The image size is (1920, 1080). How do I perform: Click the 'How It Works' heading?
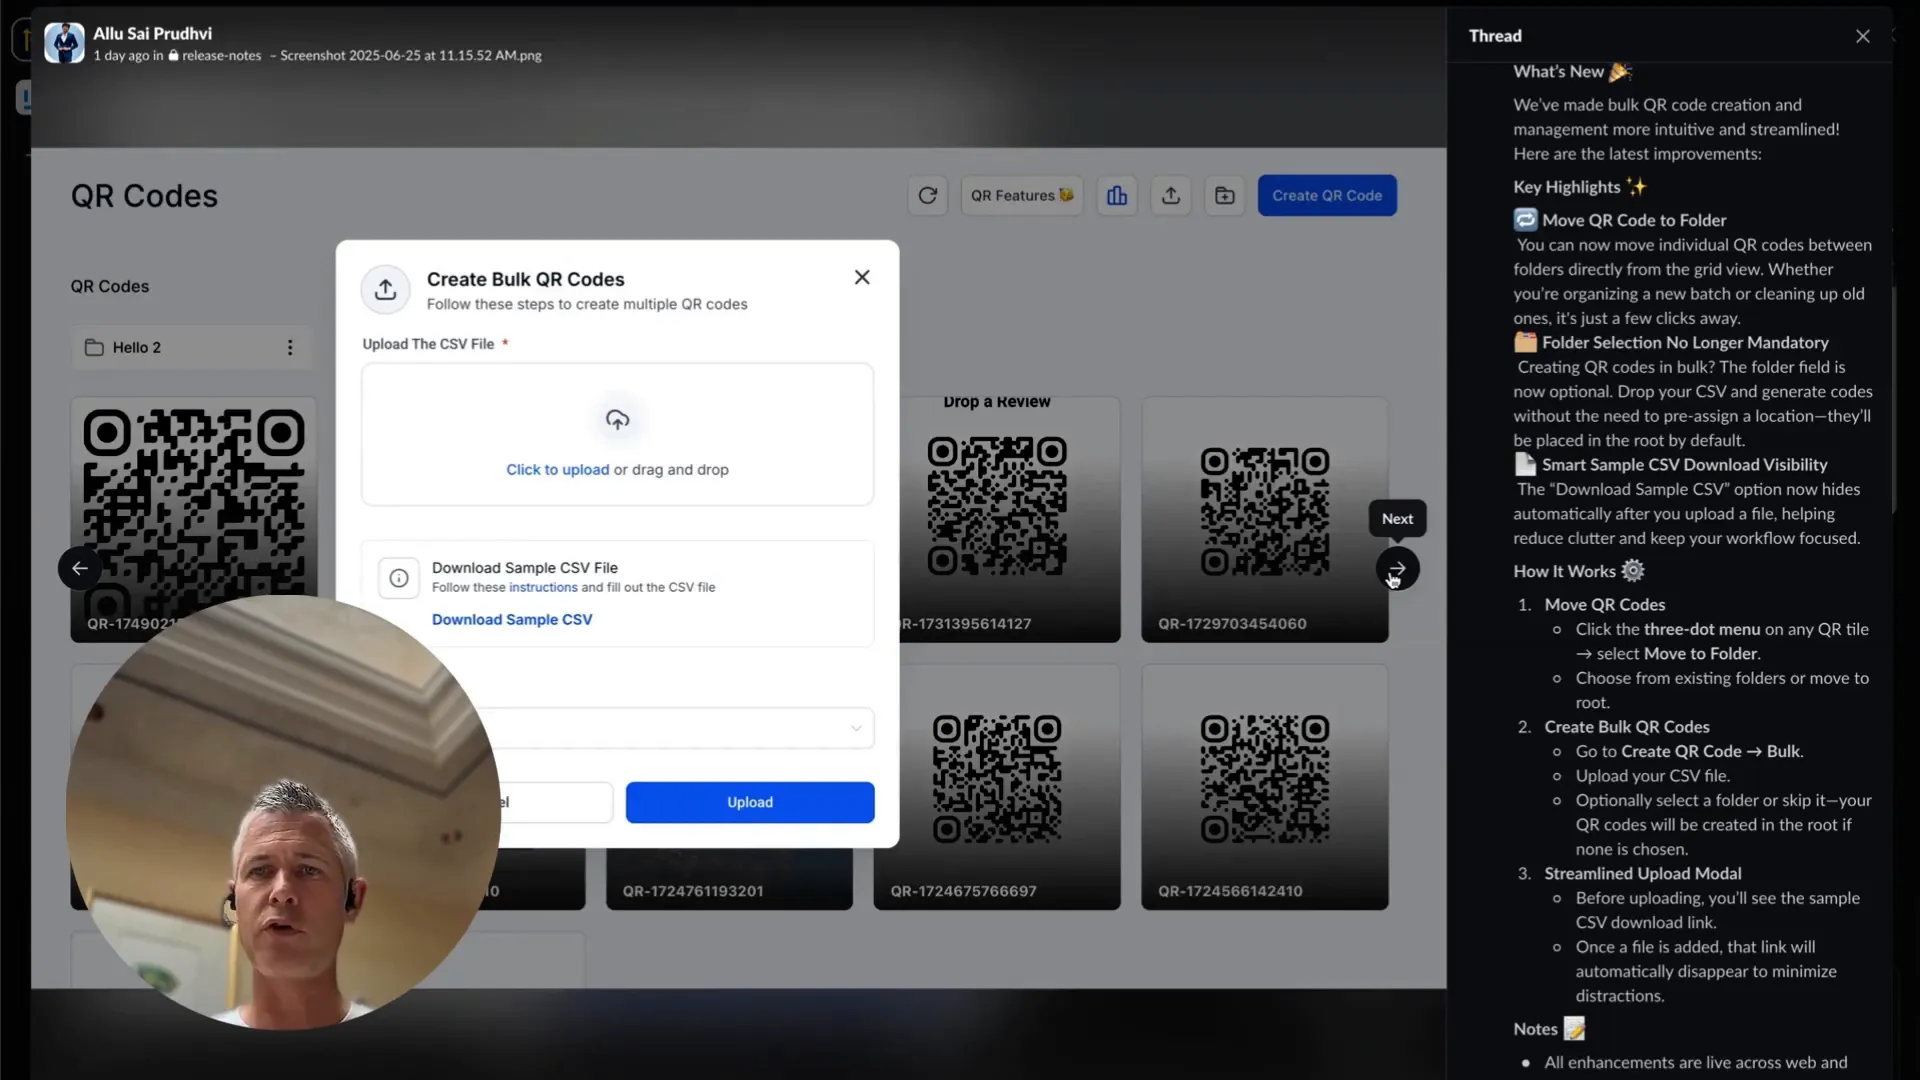(1578, 571)
